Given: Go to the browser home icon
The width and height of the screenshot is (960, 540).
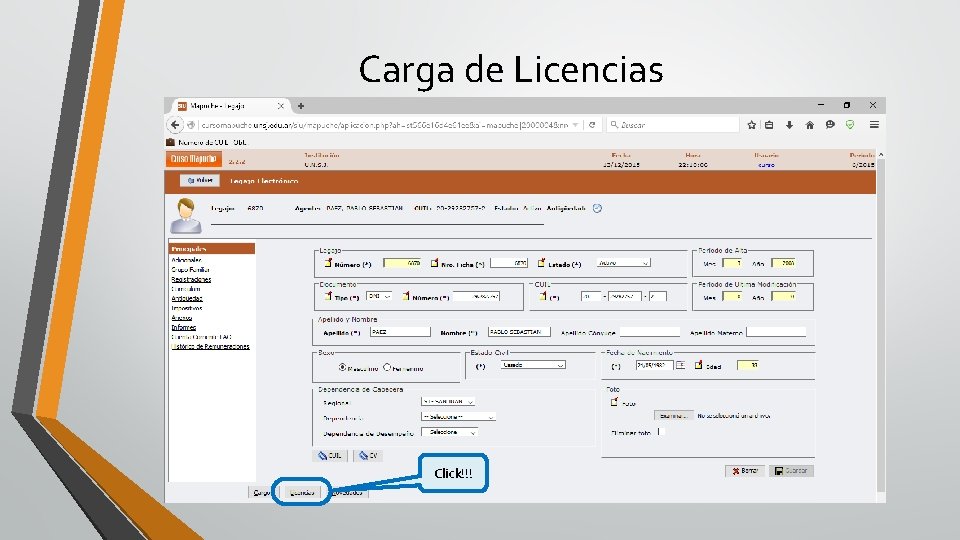Looking at the screenshot, I should pyautogui.click(x=809, y=125).
